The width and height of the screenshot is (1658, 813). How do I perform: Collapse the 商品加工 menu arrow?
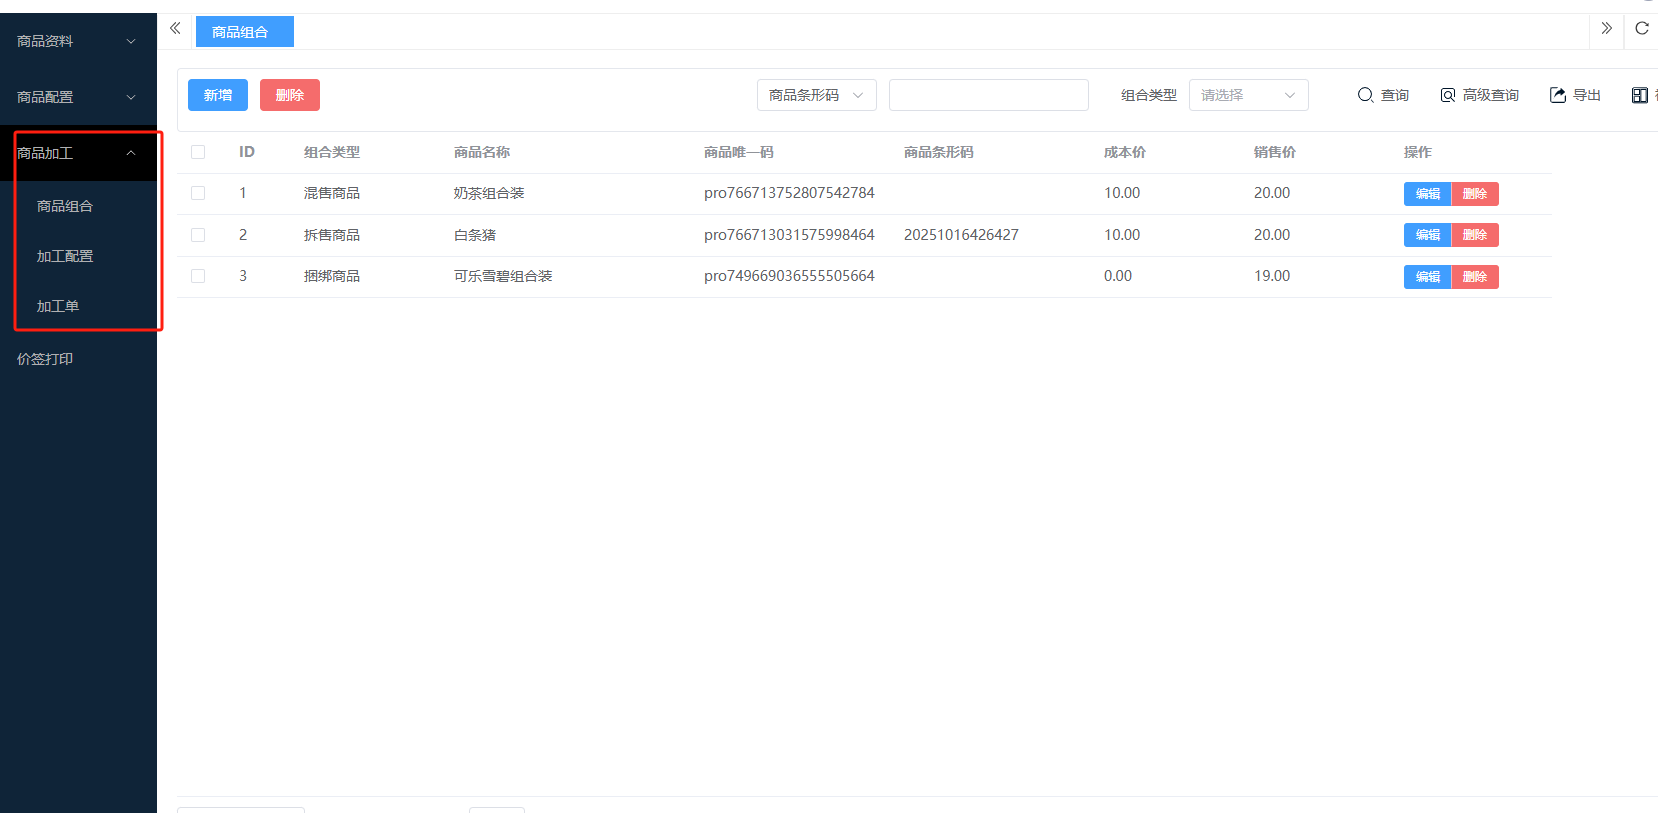click(131, 153)
